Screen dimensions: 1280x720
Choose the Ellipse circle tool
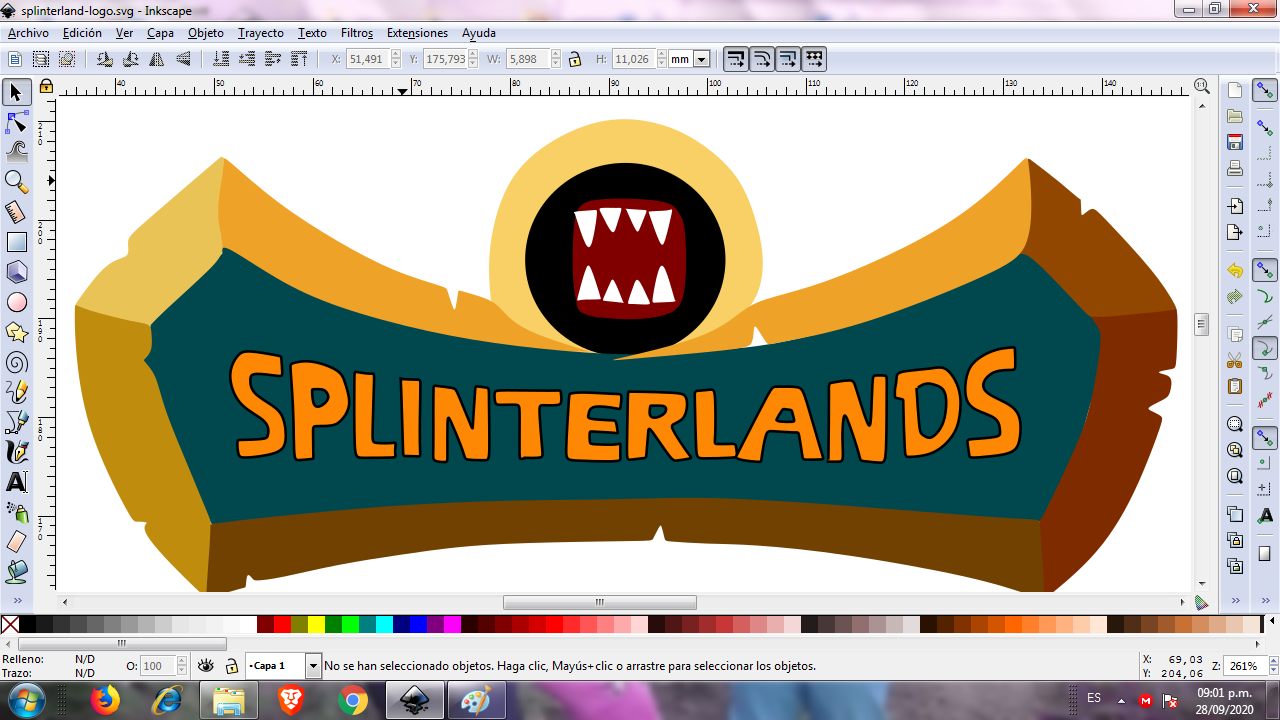tap(16, 302)
